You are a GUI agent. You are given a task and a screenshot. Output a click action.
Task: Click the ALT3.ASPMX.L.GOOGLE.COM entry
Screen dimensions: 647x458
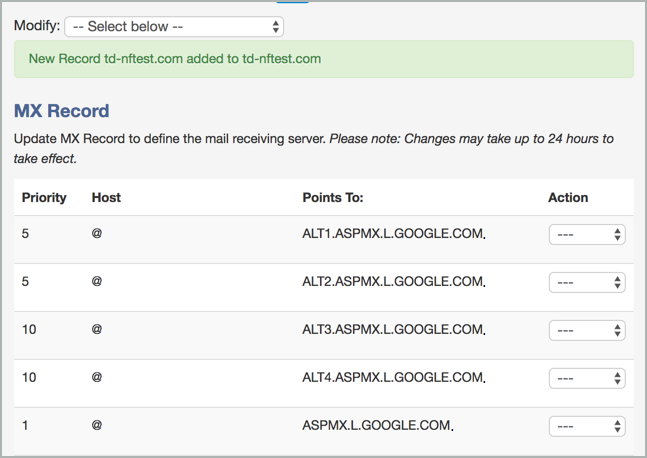(393, 330)
